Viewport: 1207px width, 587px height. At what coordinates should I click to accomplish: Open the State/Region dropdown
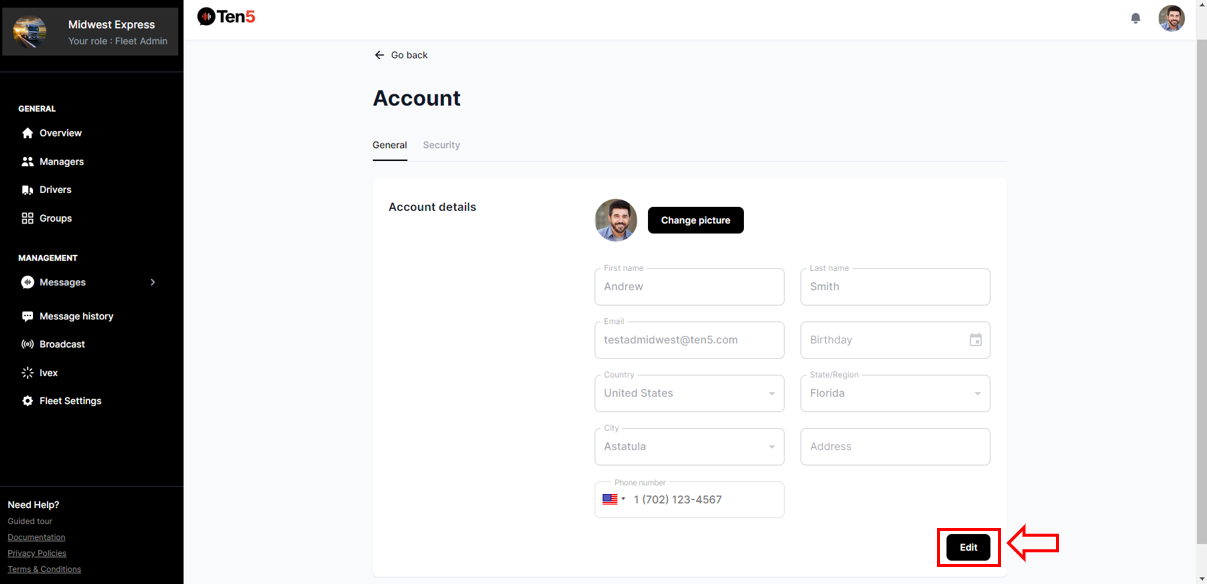click(977, 394)
